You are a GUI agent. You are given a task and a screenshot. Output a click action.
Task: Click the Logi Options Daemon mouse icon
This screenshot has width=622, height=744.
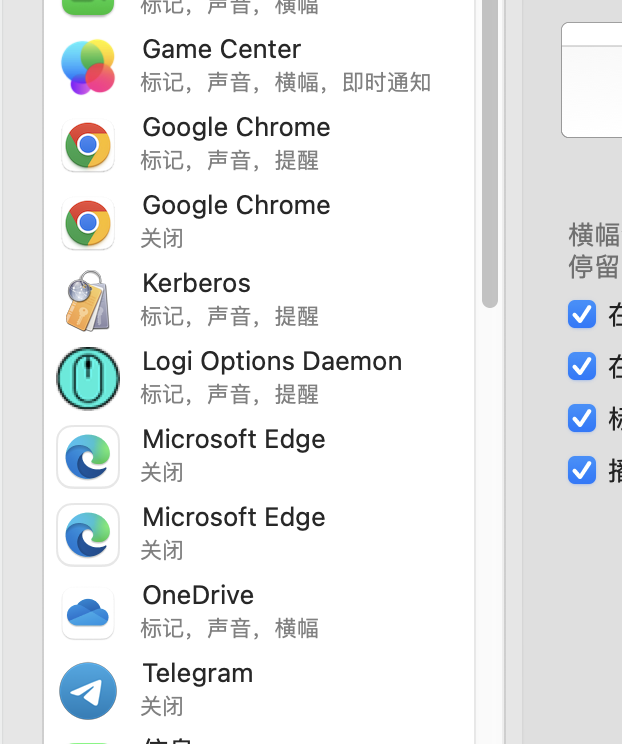click(x=88, y=379)
